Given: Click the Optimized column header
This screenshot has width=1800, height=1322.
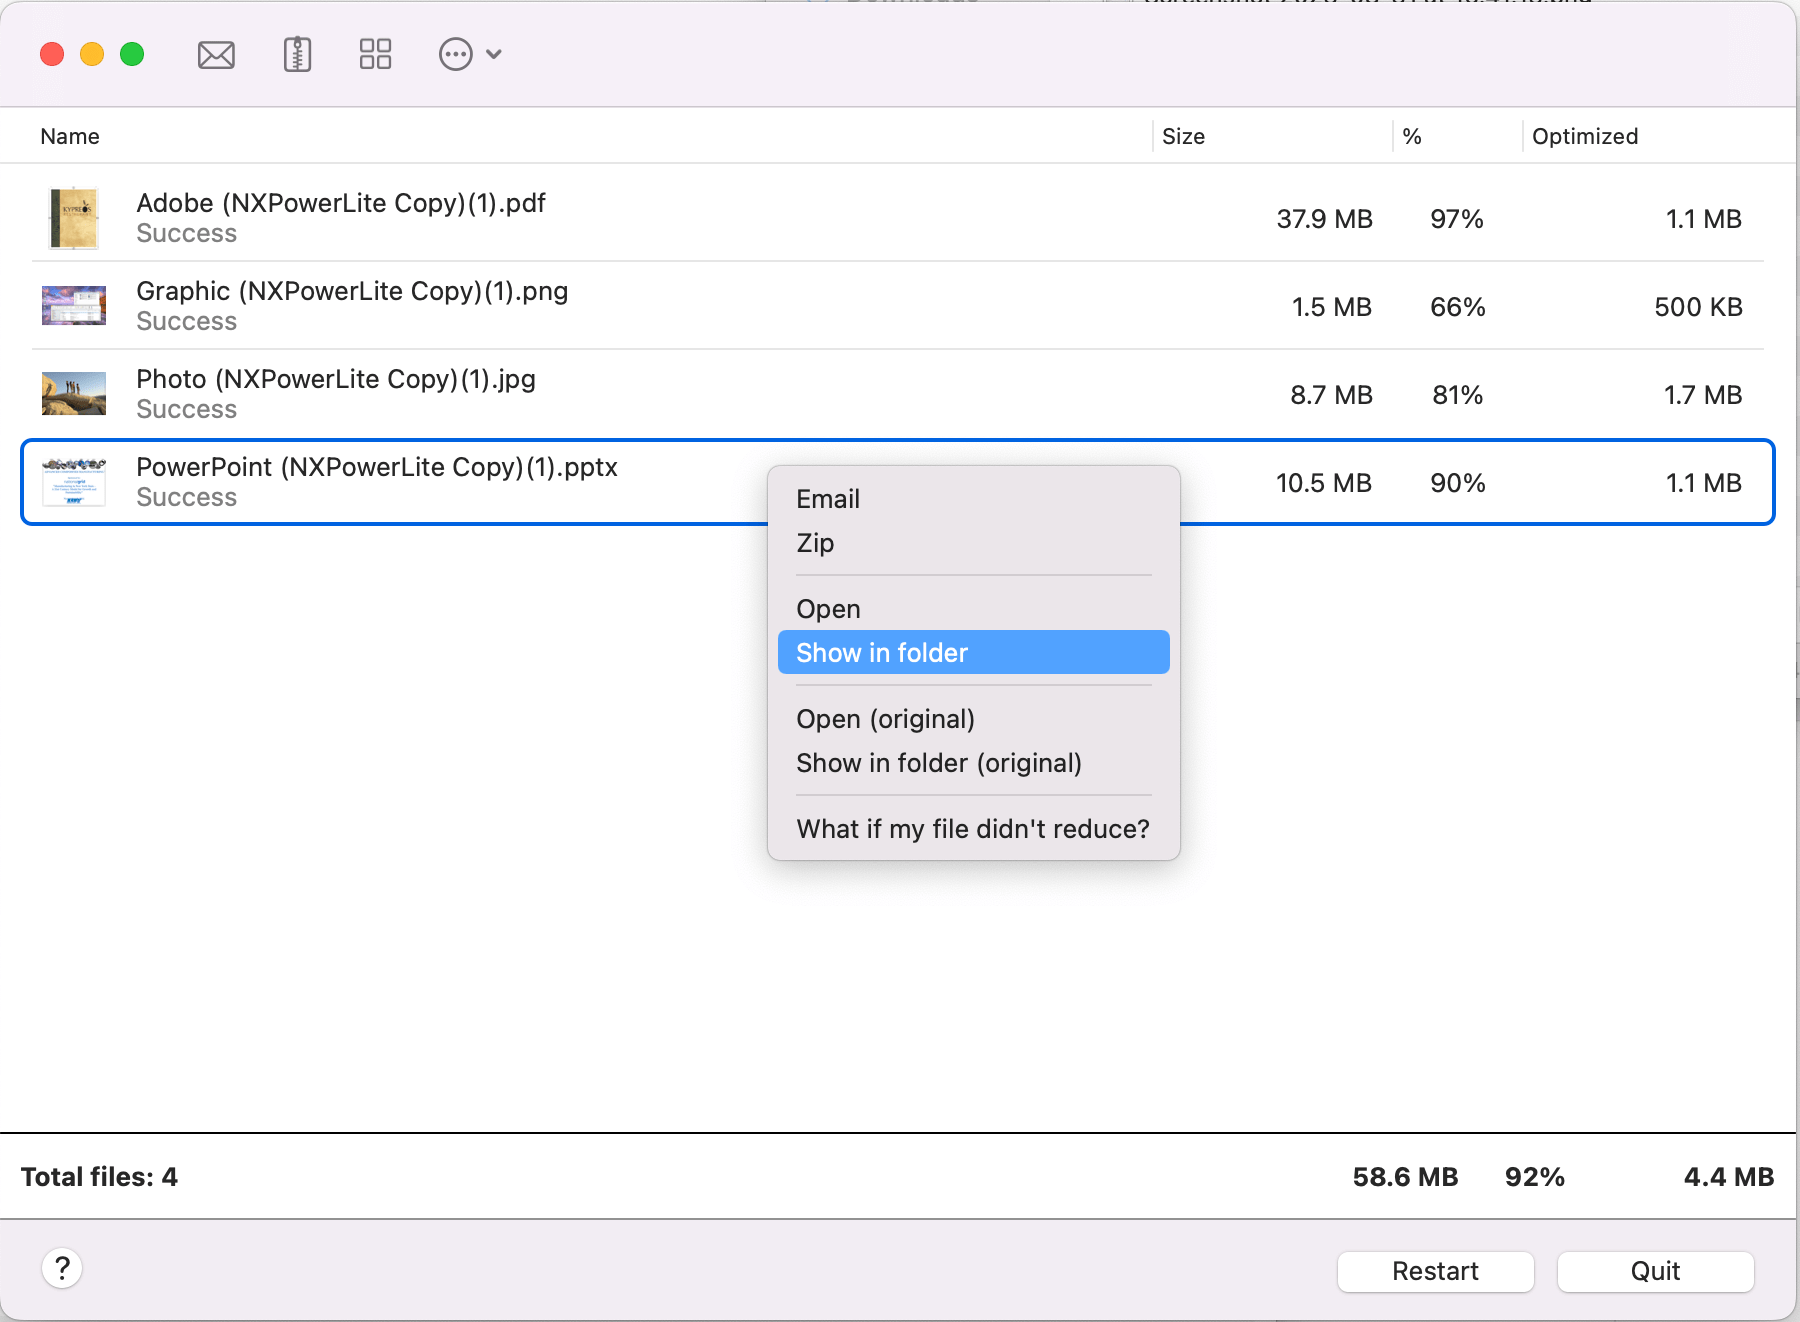Looking at the screenshot, I should (x=1585, y=136).
